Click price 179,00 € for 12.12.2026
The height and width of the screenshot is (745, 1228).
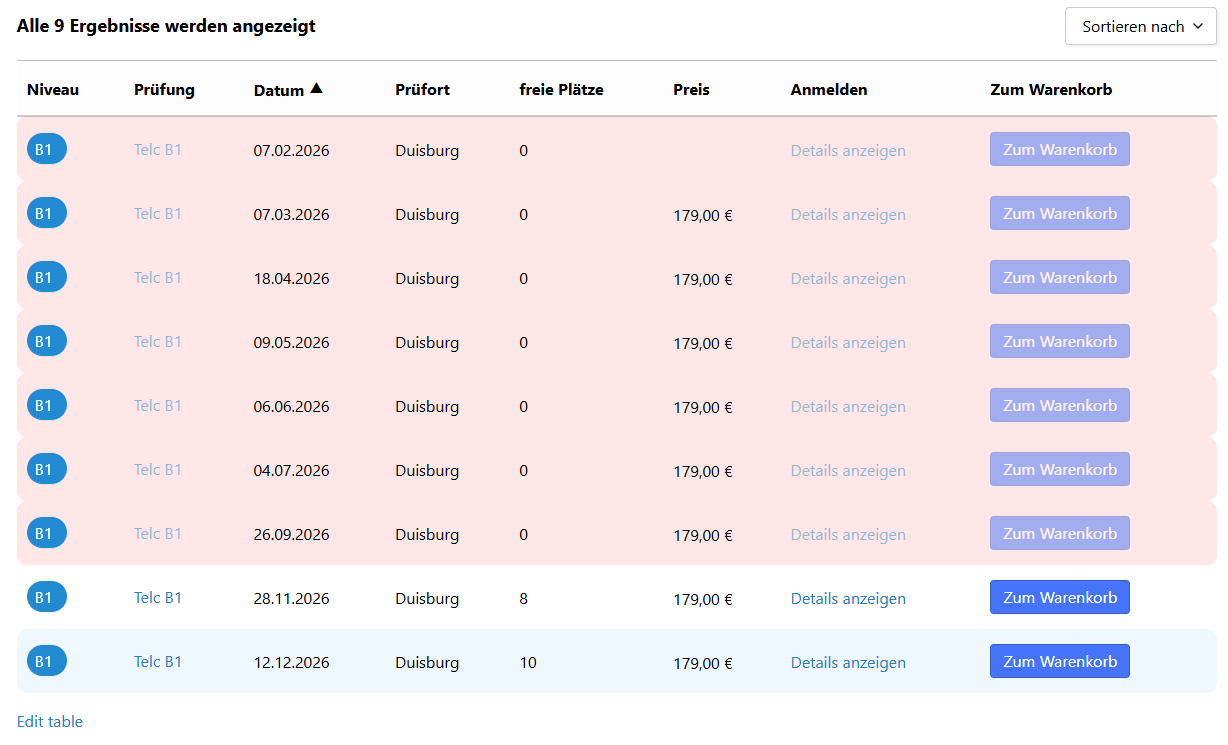(x=703, y=664)
